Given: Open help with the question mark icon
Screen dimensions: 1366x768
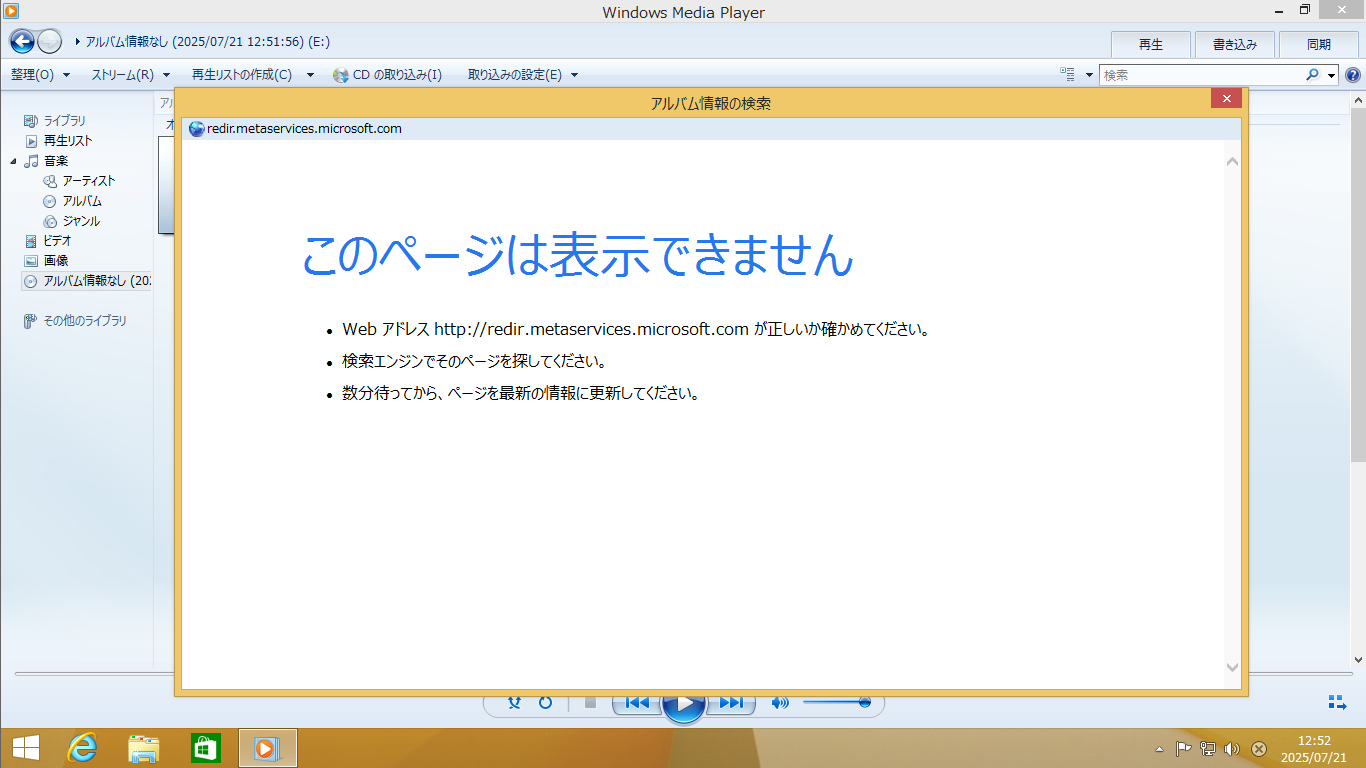Looking at the screenshot, I should pyautogui.click(x=1353, y=75).
